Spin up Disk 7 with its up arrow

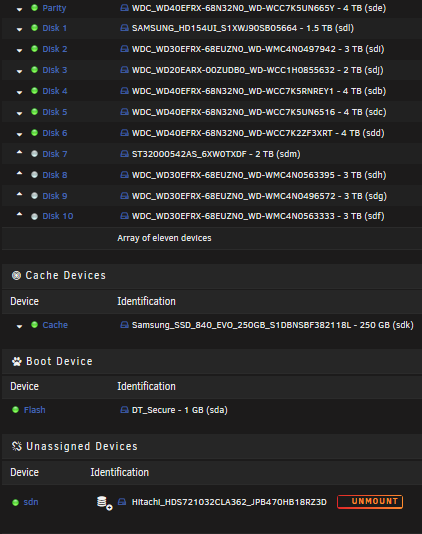click(19, 152)
